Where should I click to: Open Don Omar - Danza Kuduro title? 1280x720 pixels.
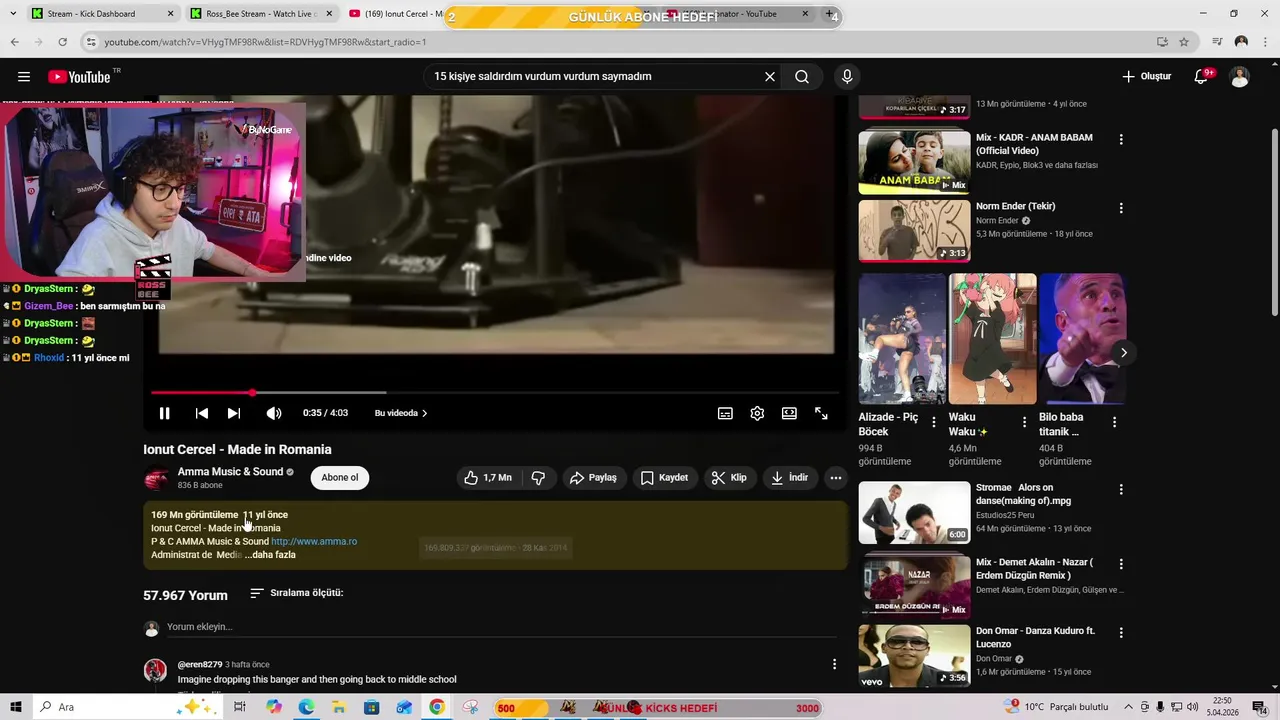(1035, 637)
